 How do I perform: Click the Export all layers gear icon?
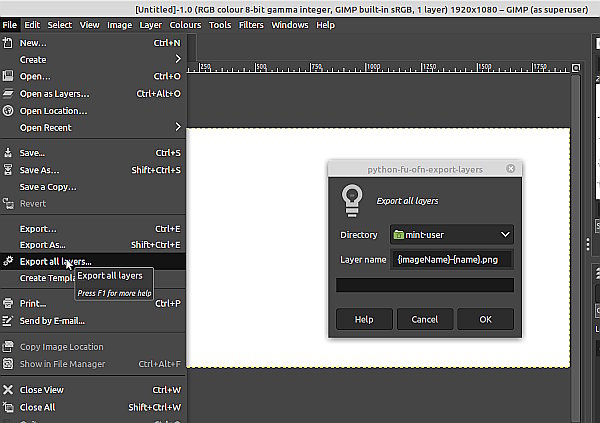pyautogui.click(x=8, y=261)
